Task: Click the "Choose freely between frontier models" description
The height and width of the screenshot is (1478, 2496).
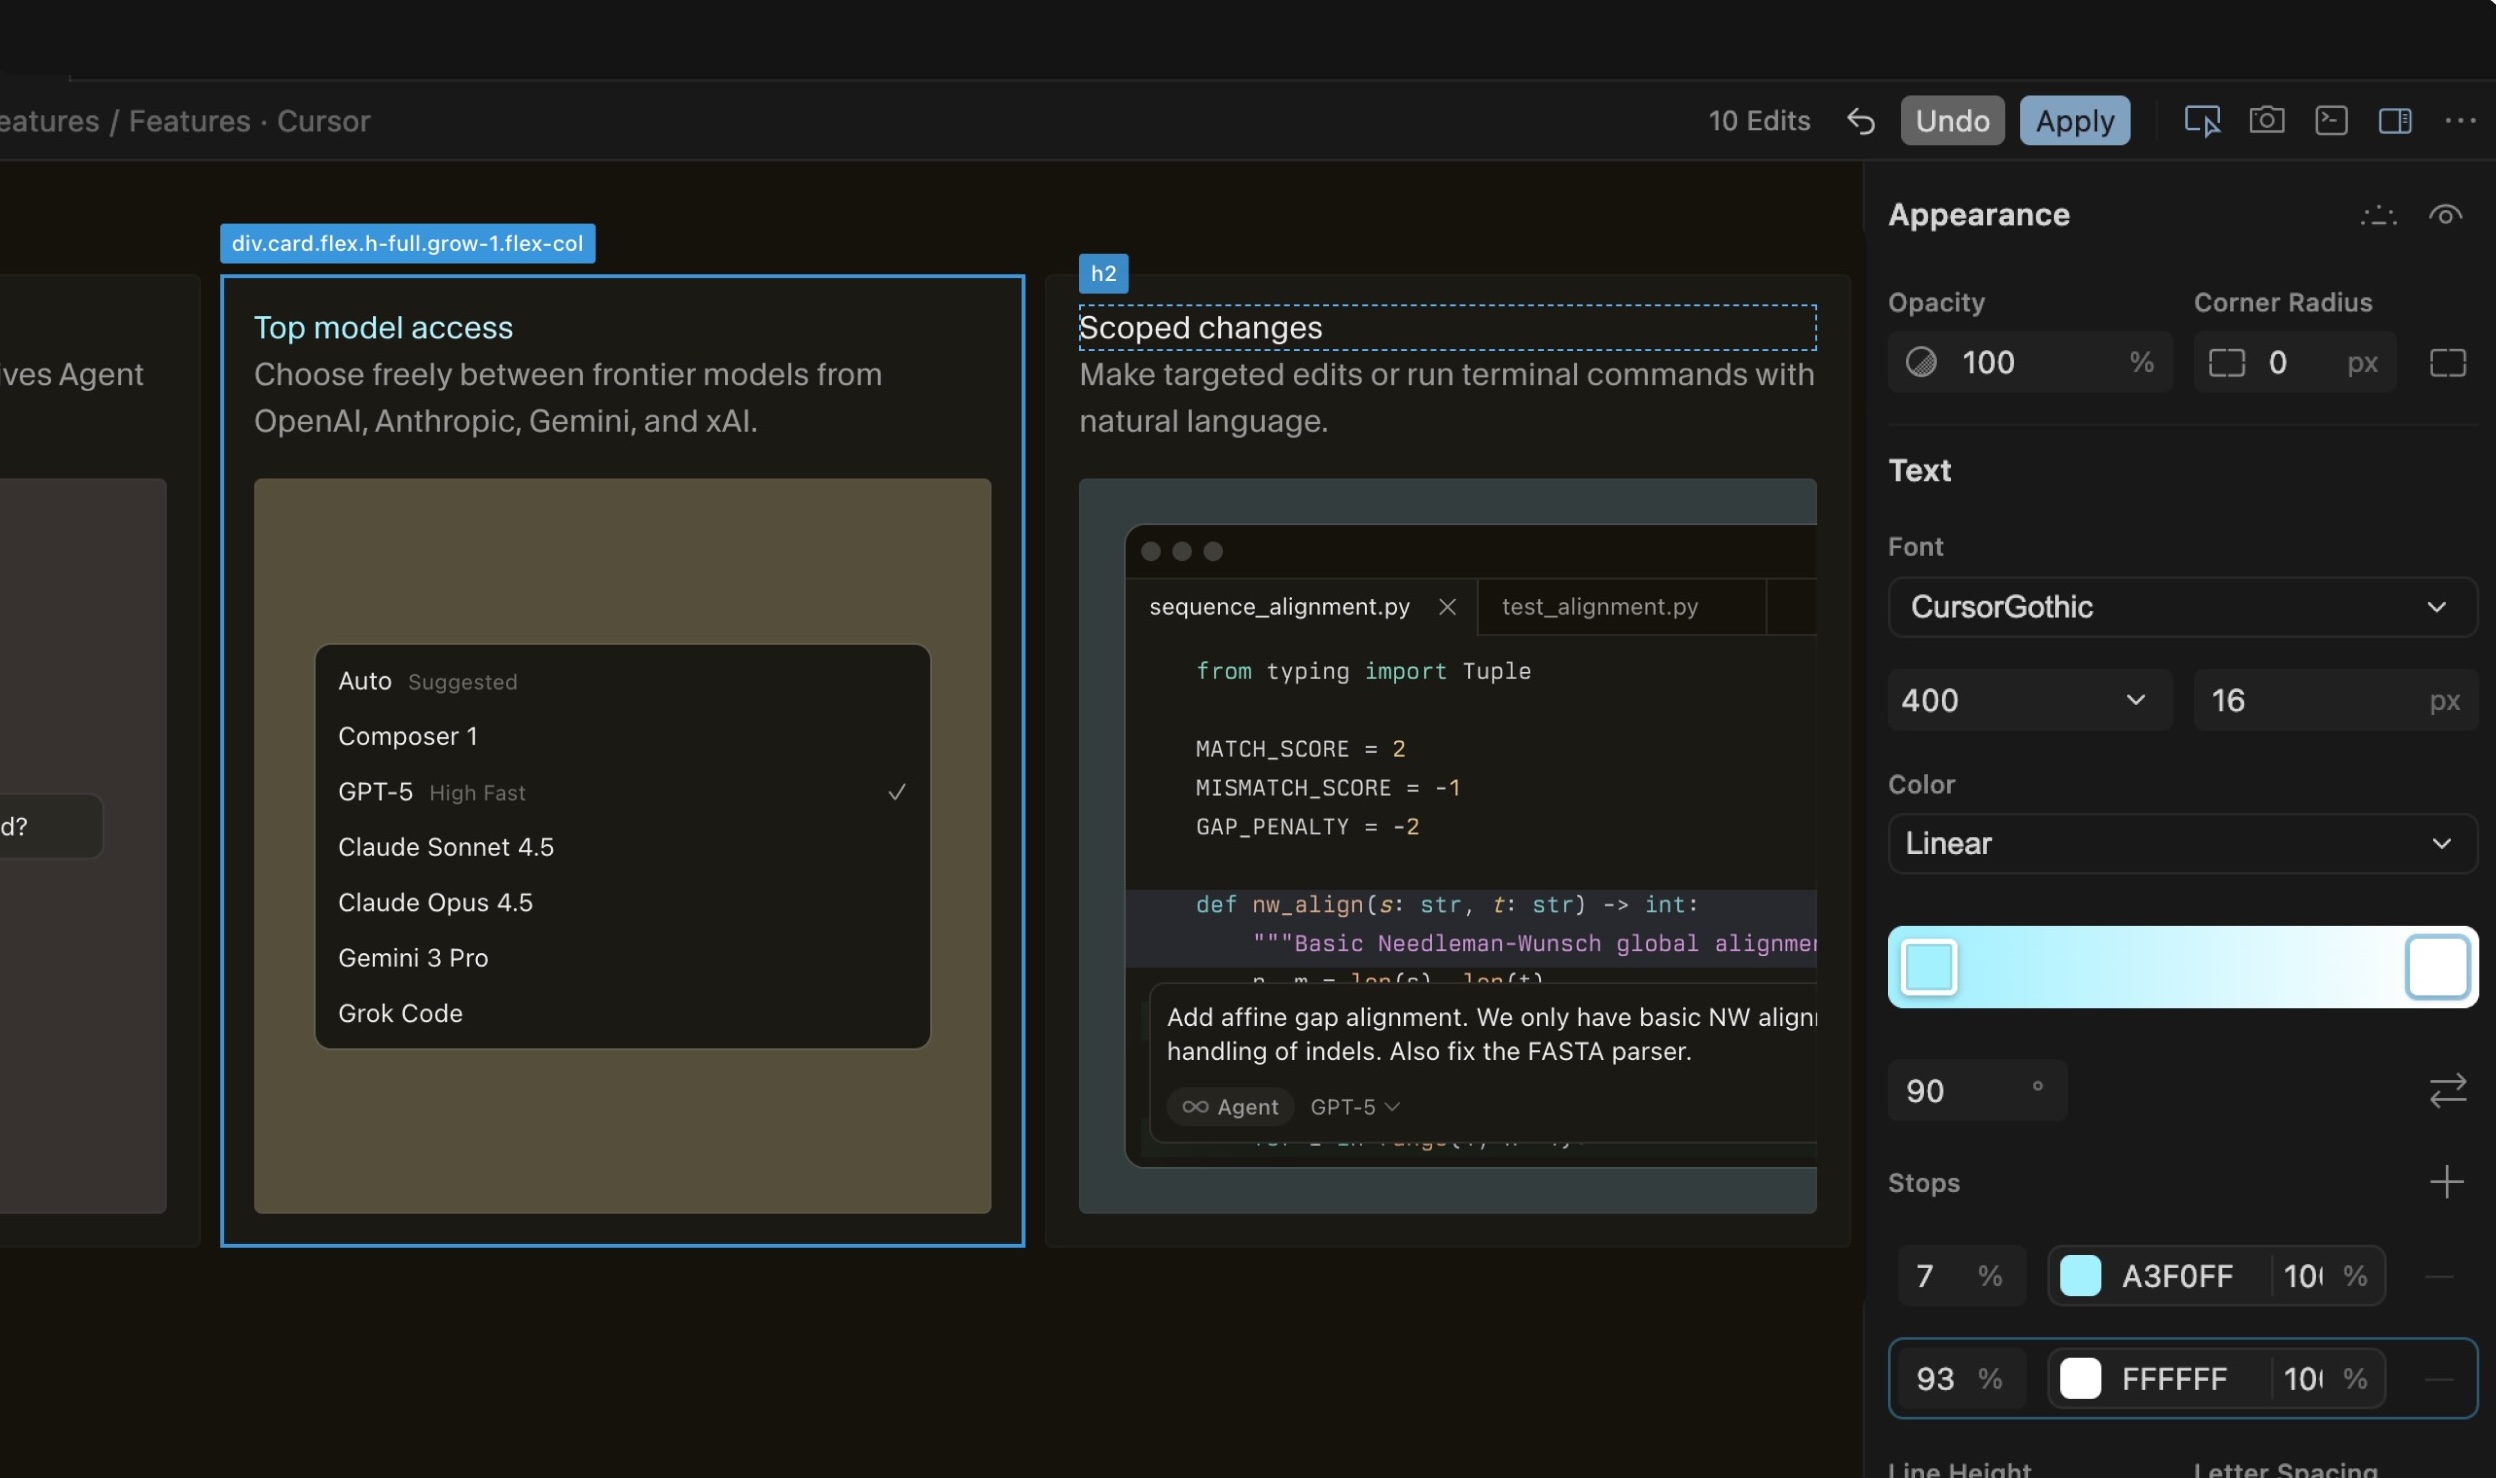Action: (568, 398)
